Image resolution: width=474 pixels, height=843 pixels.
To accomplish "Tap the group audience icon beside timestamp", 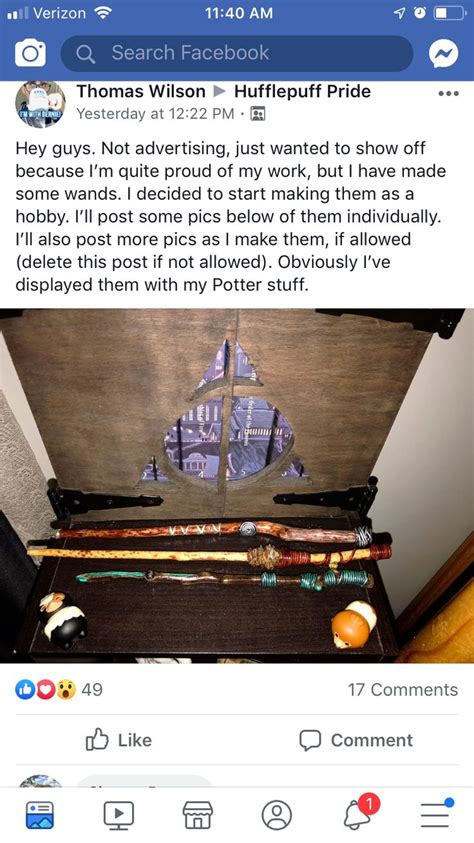I will click(x=258, y=114).
